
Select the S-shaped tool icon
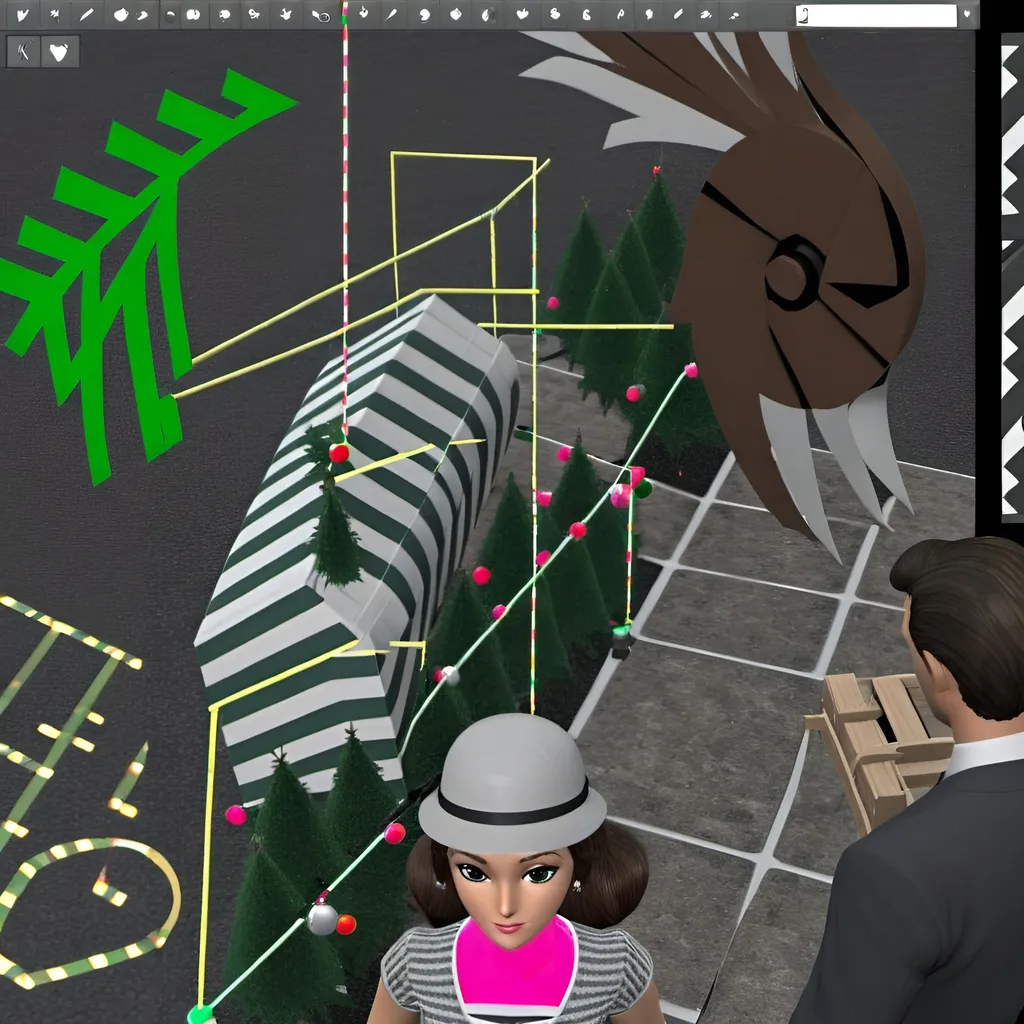(x=554, y=14)
